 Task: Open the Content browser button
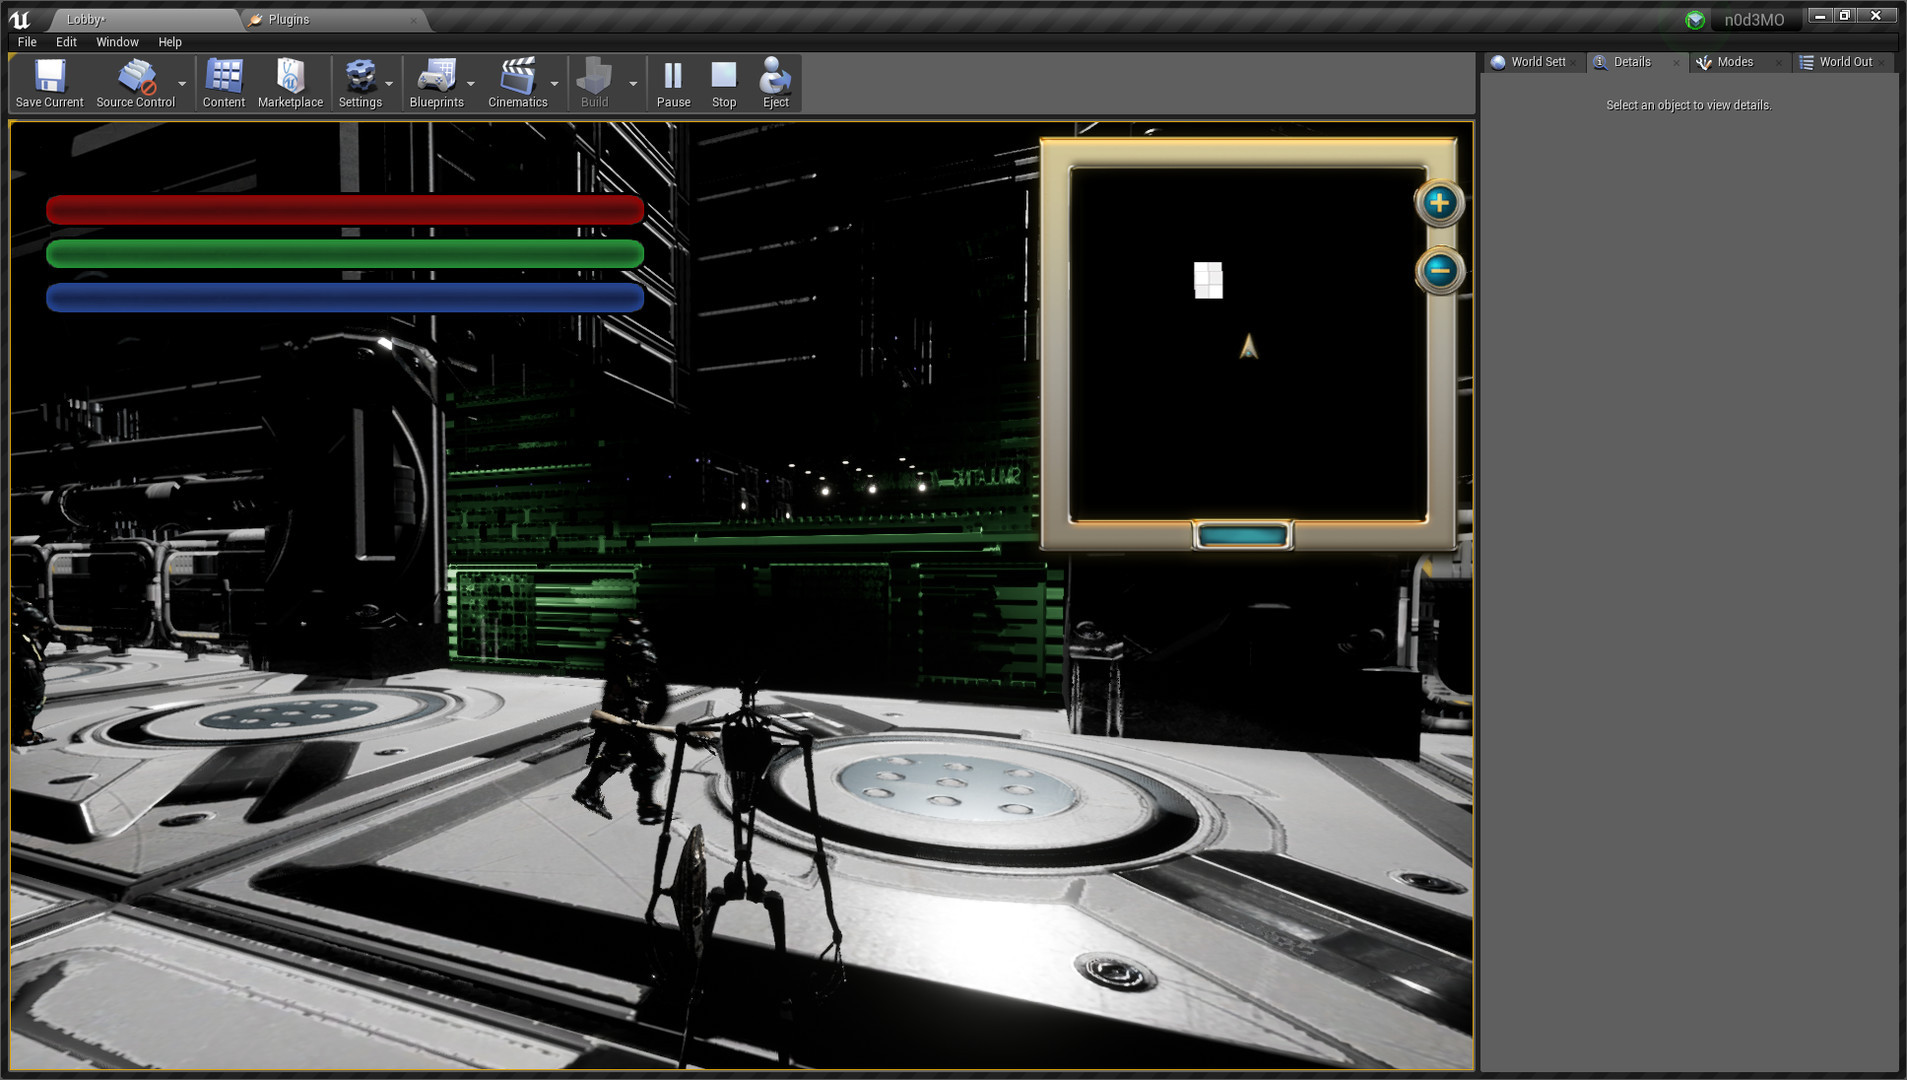tap(223, 83)
